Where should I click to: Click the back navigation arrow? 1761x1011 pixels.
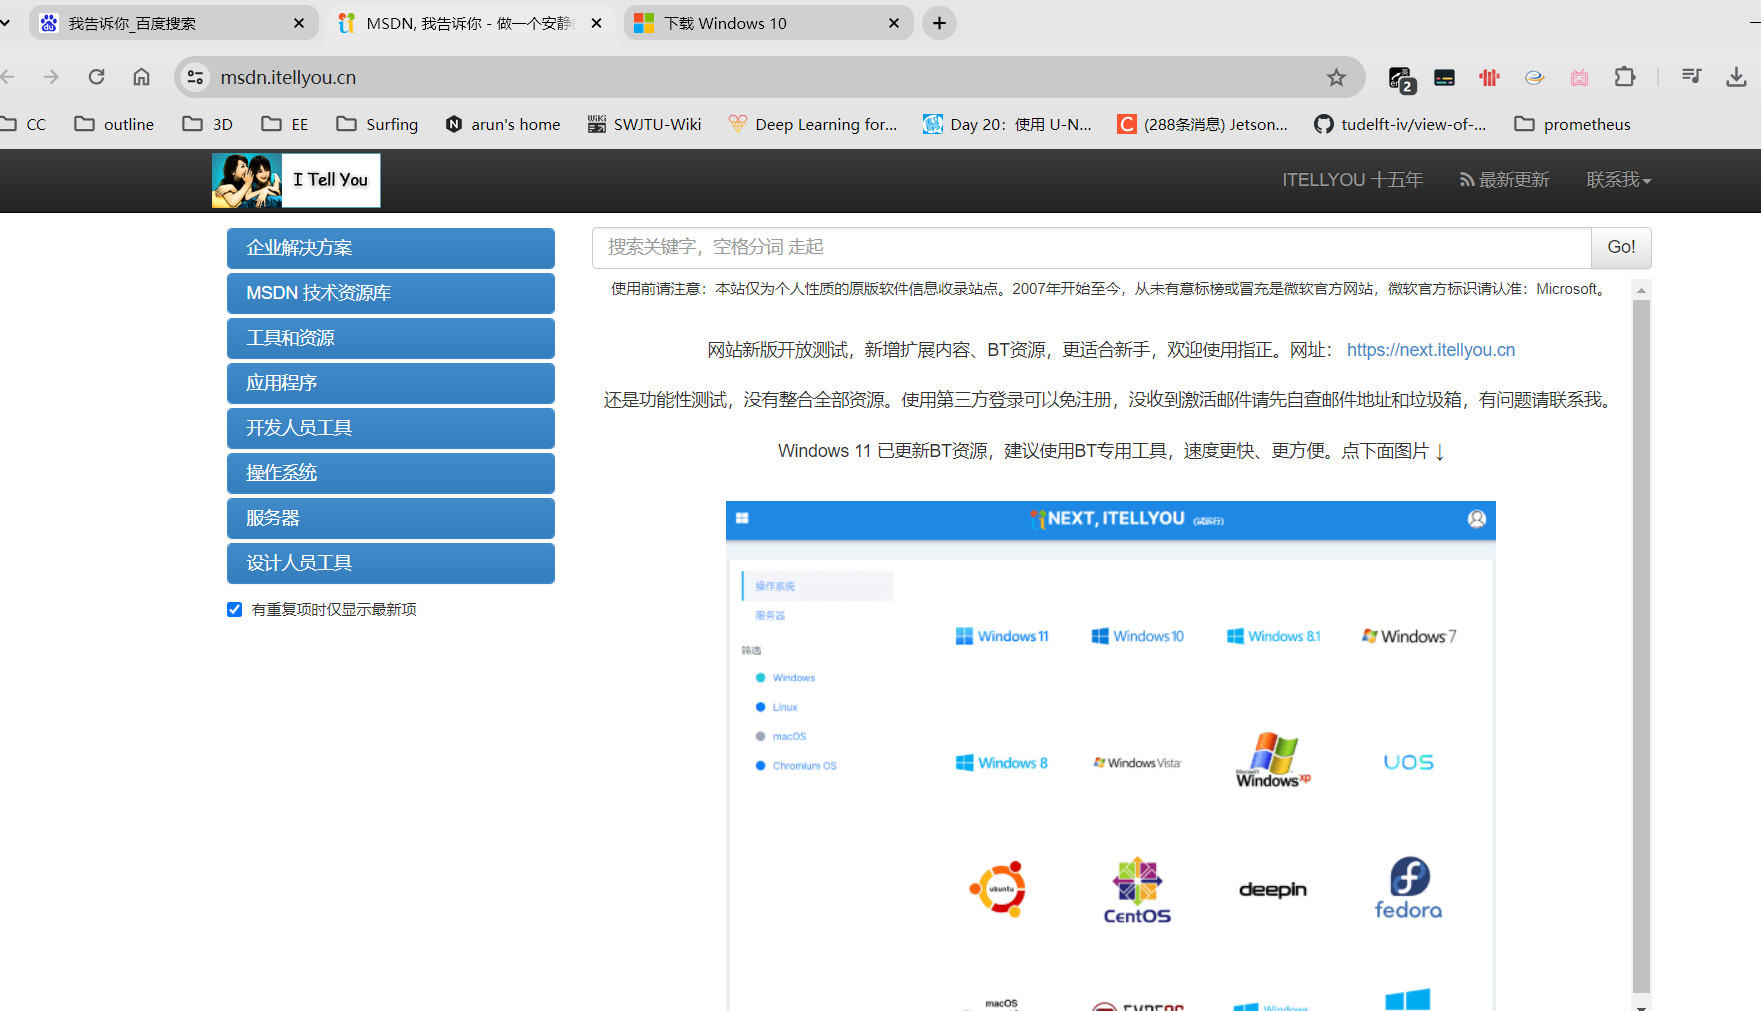tap(8, 77)
